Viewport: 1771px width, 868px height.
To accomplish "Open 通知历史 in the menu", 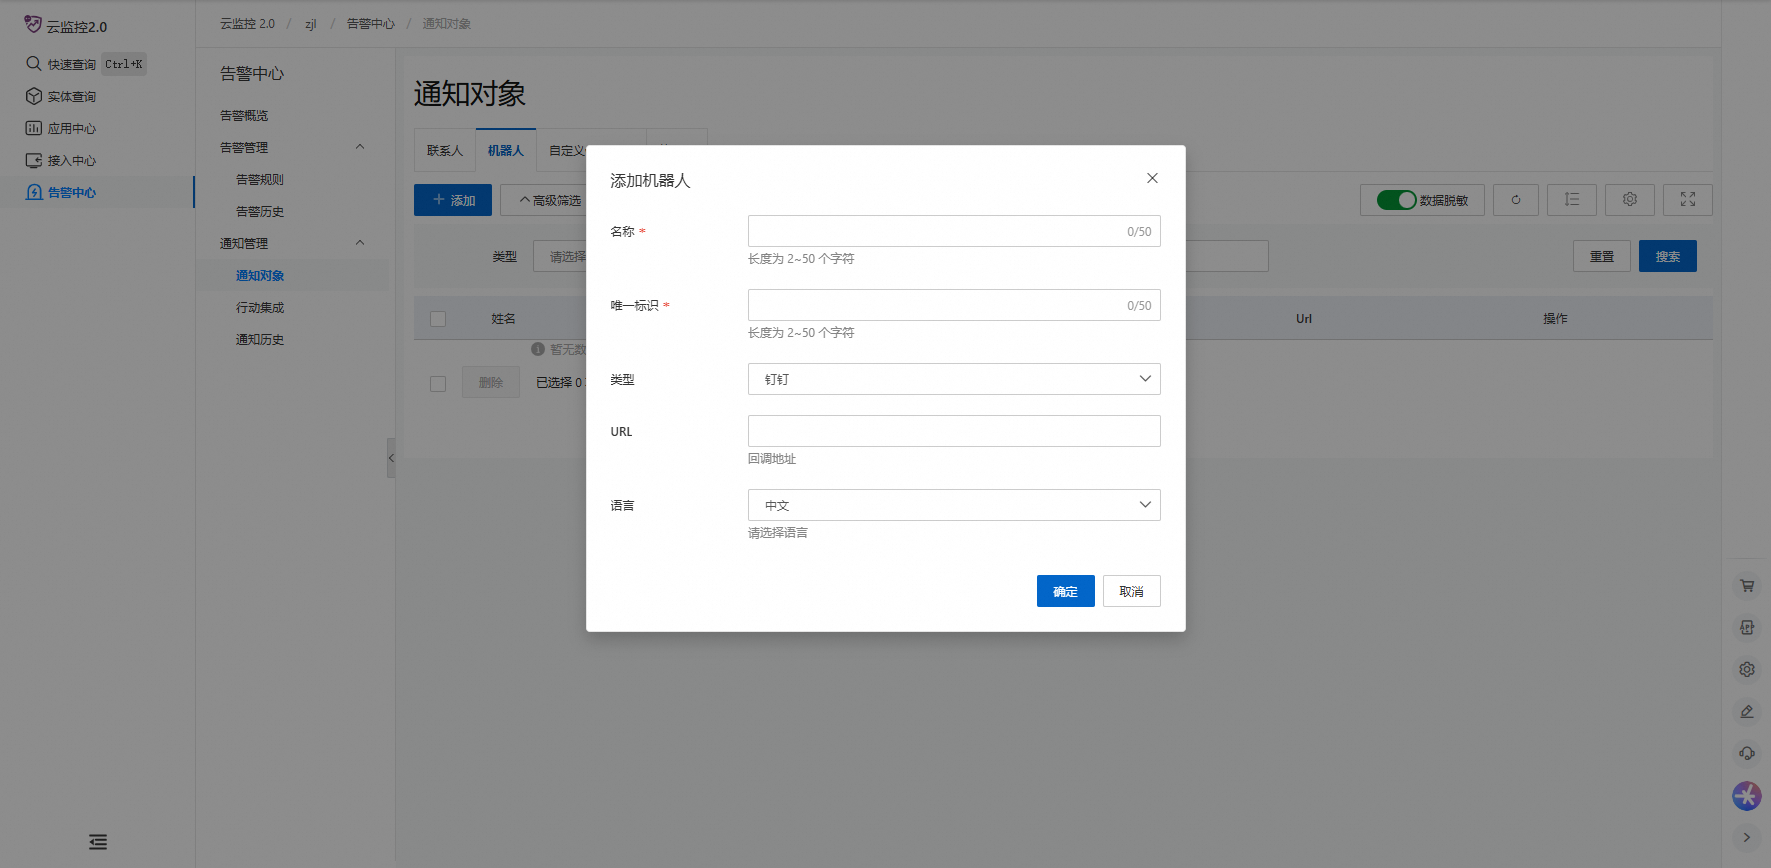I will pos(260,340).
